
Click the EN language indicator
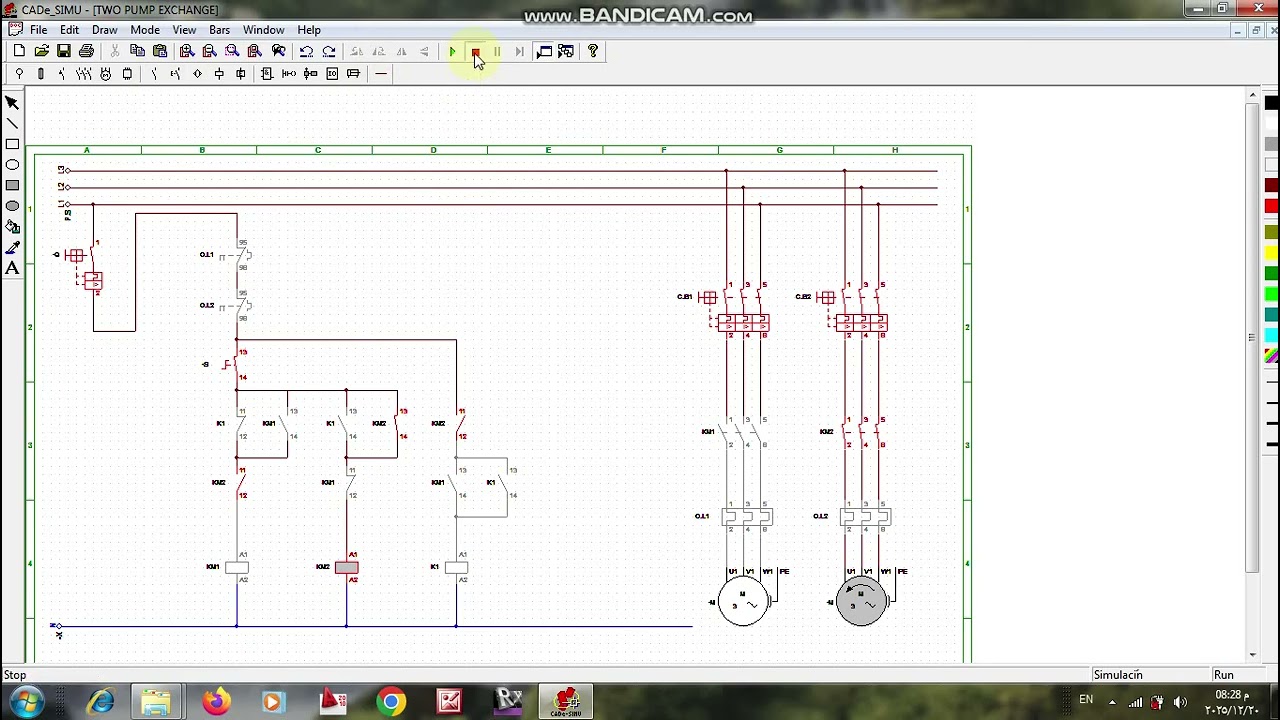(x=1086, y=699)
